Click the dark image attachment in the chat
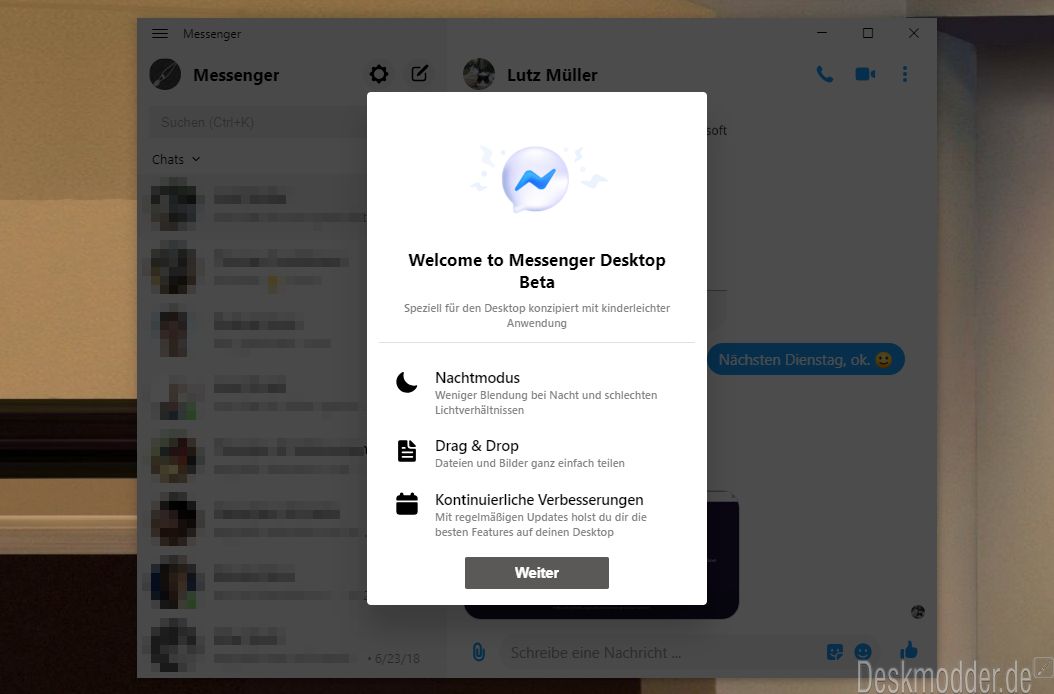This screenshot has width=1054, height=694. point(723,555)
